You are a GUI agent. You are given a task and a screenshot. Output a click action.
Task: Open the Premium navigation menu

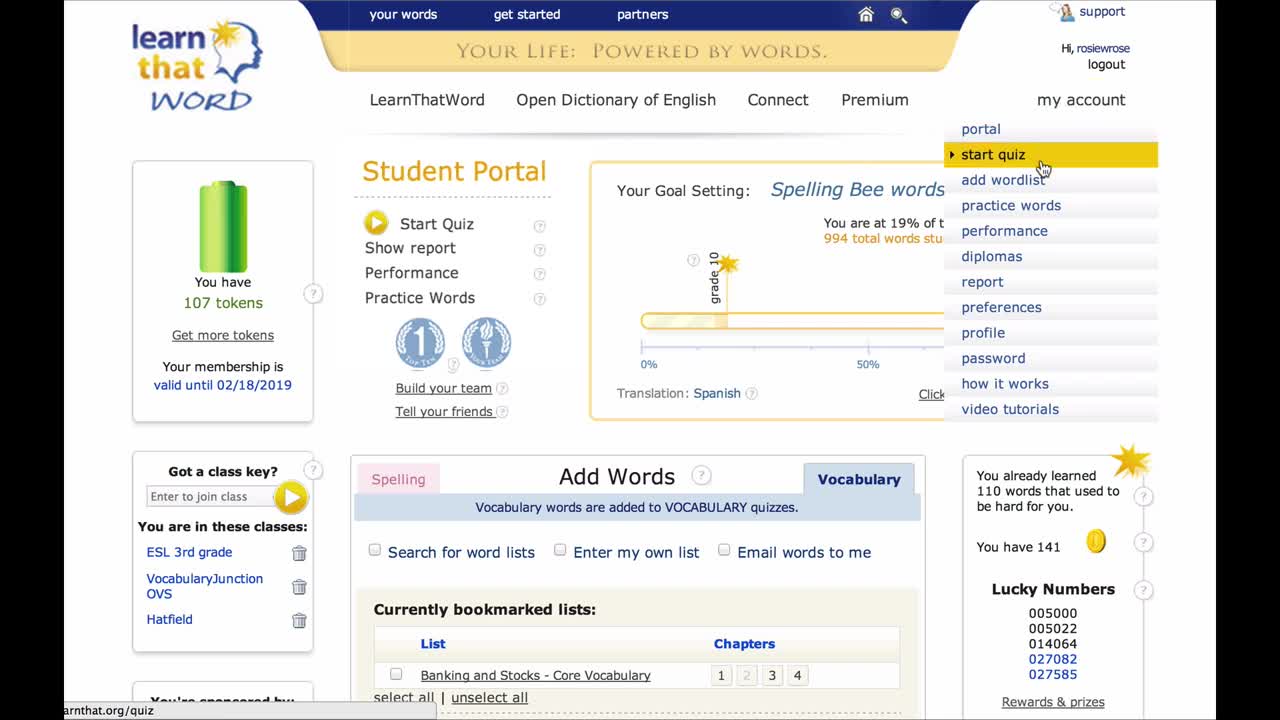click(875, 100)
